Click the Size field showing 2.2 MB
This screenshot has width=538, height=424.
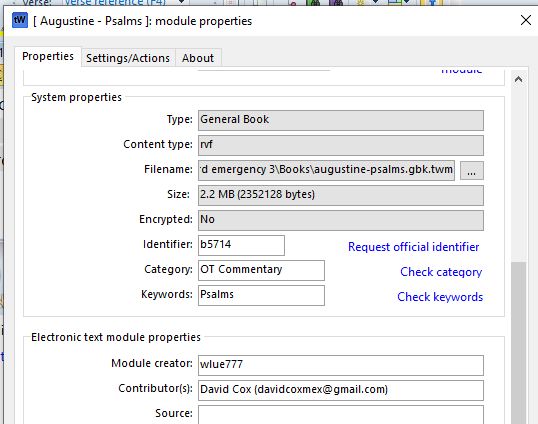[341, 195]
